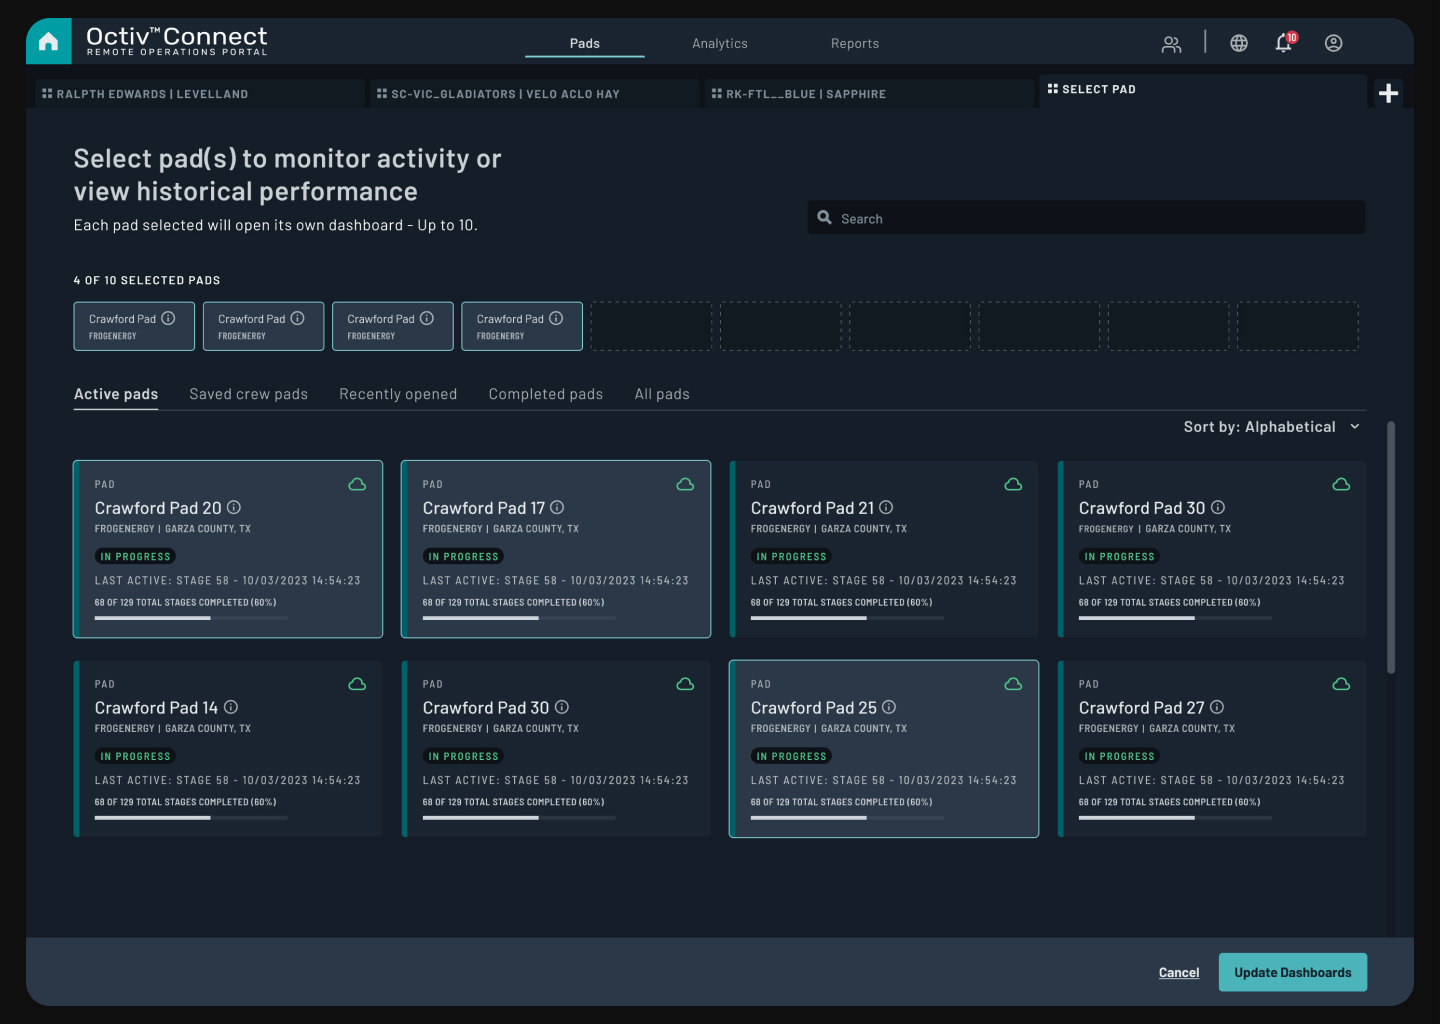Click the home icon in the top left

tap(47, 41)
